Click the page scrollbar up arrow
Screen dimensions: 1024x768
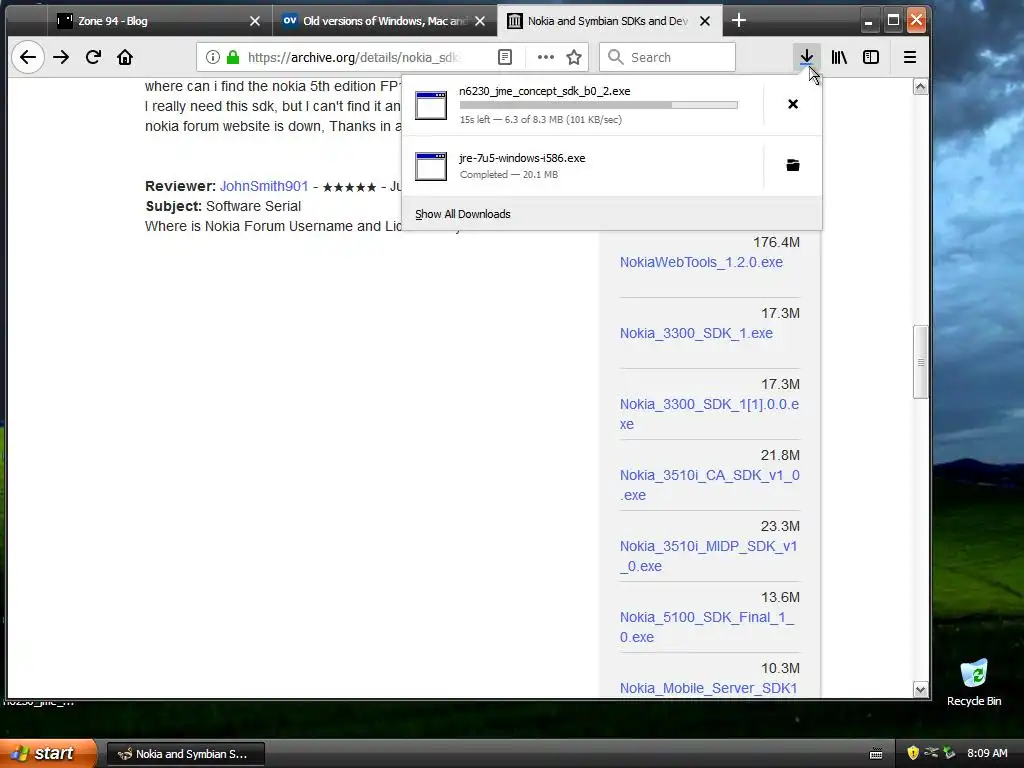(920, 87)
